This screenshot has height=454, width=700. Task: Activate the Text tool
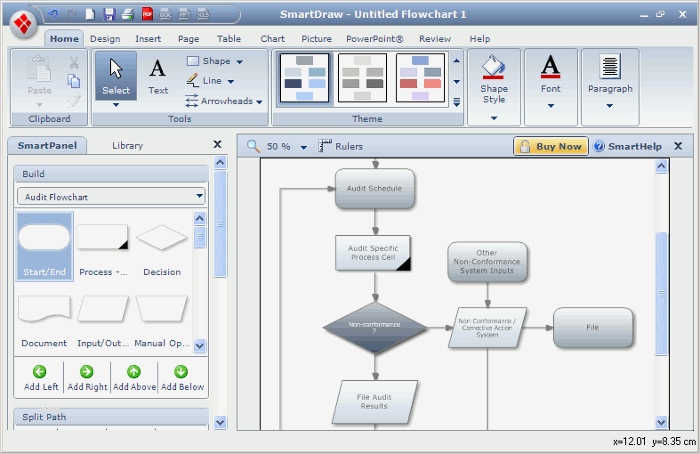coord(158,77)
